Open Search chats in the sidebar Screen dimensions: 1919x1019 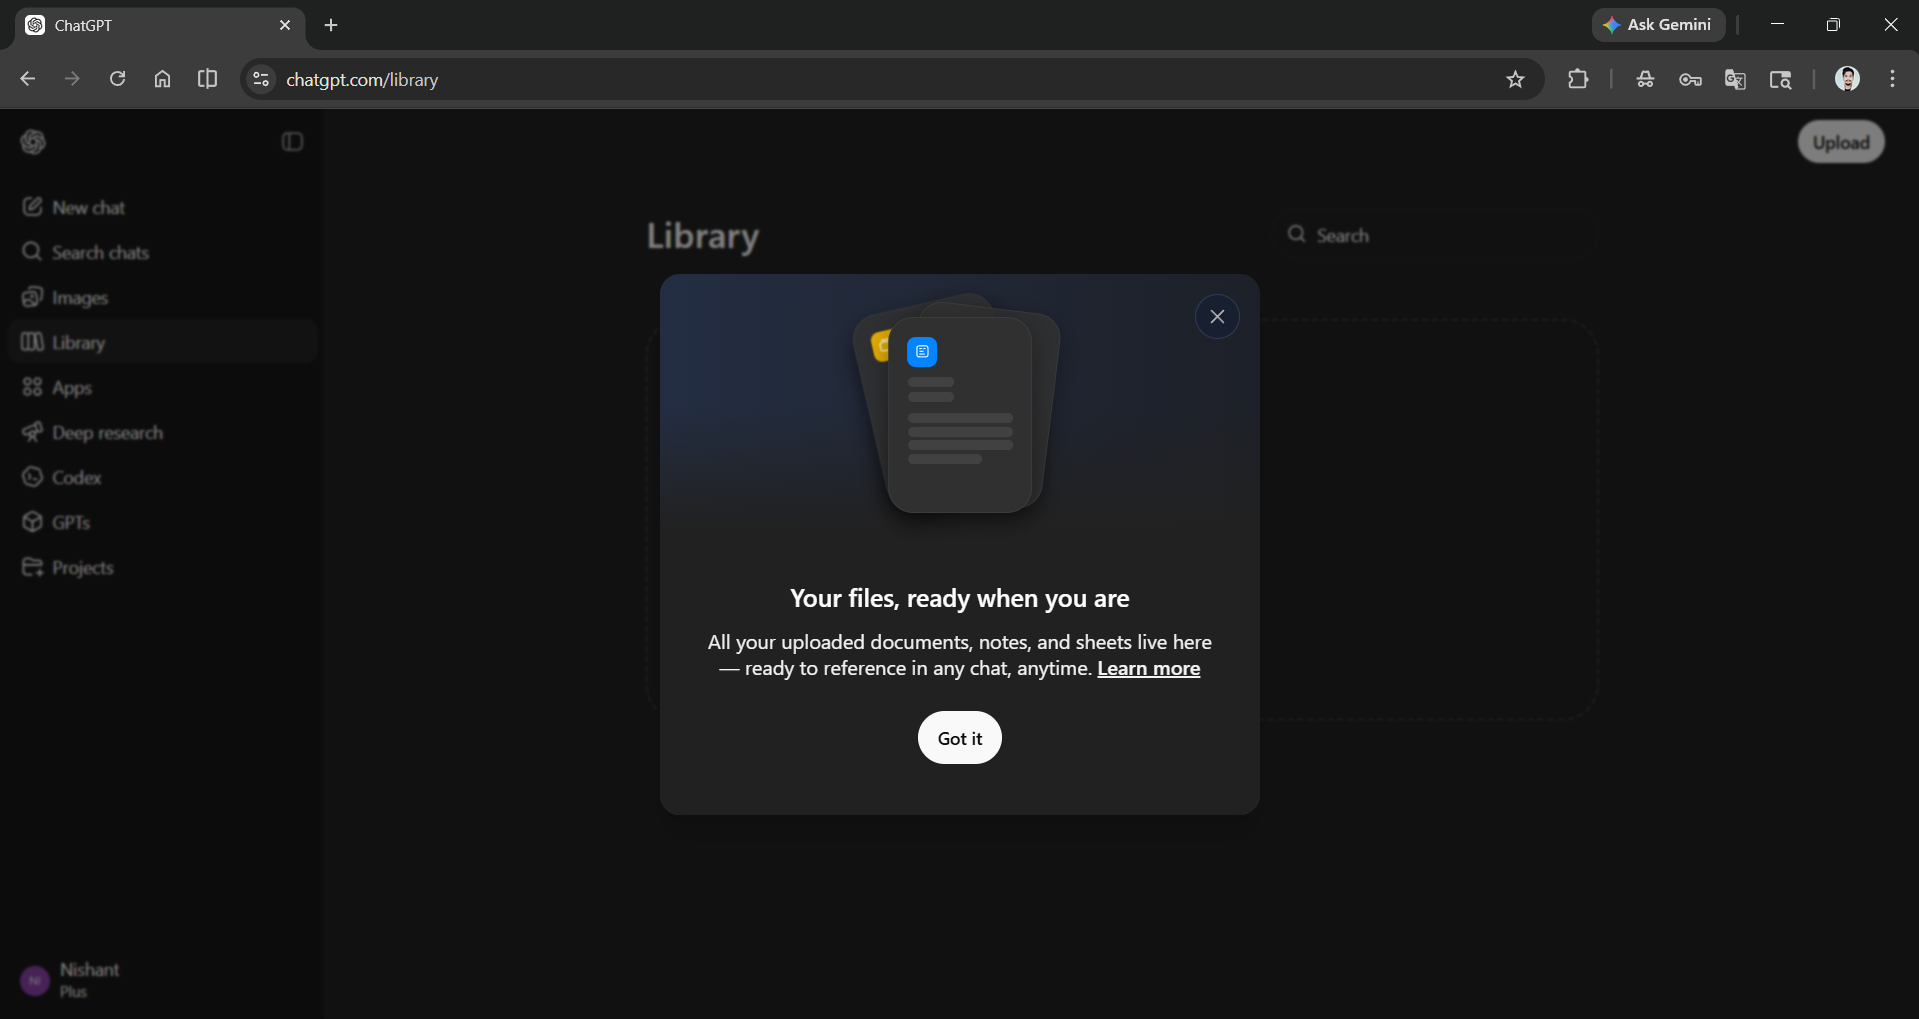[x=100, y=252]
